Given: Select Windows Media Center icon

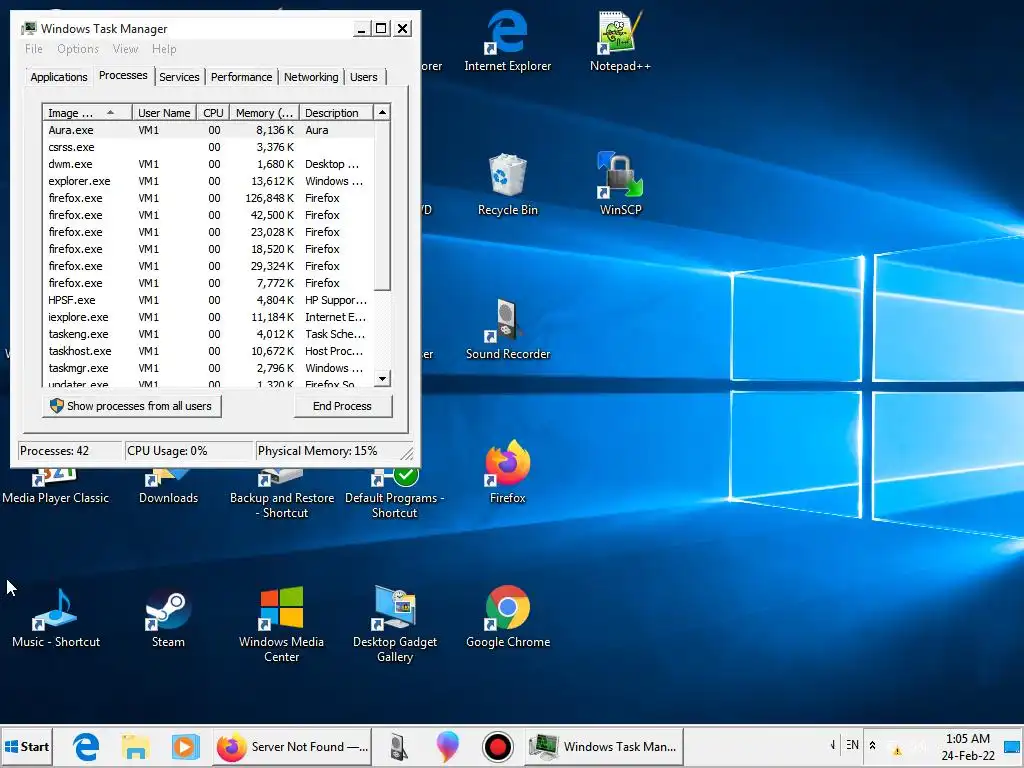Looking at the screenshot, I should point(281,624).
